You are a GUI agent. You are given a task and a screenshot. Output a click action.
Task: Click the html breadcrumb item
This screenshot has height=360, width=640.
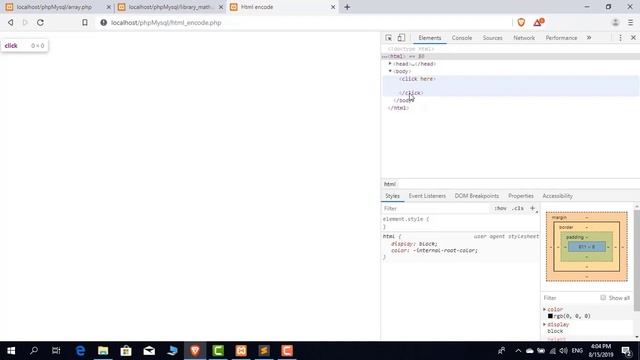[390, 184]
